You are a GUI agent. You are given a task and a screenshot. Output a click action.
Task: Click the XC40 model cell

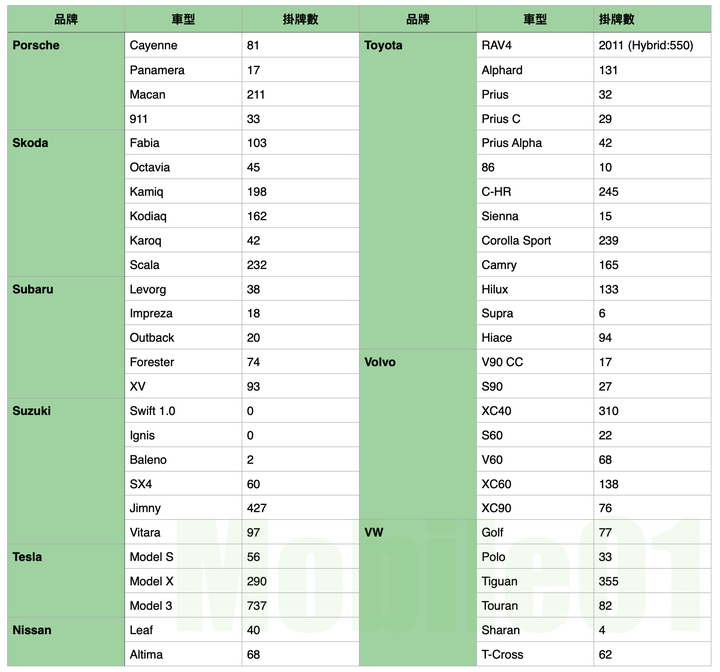click(x=535, y=411)
